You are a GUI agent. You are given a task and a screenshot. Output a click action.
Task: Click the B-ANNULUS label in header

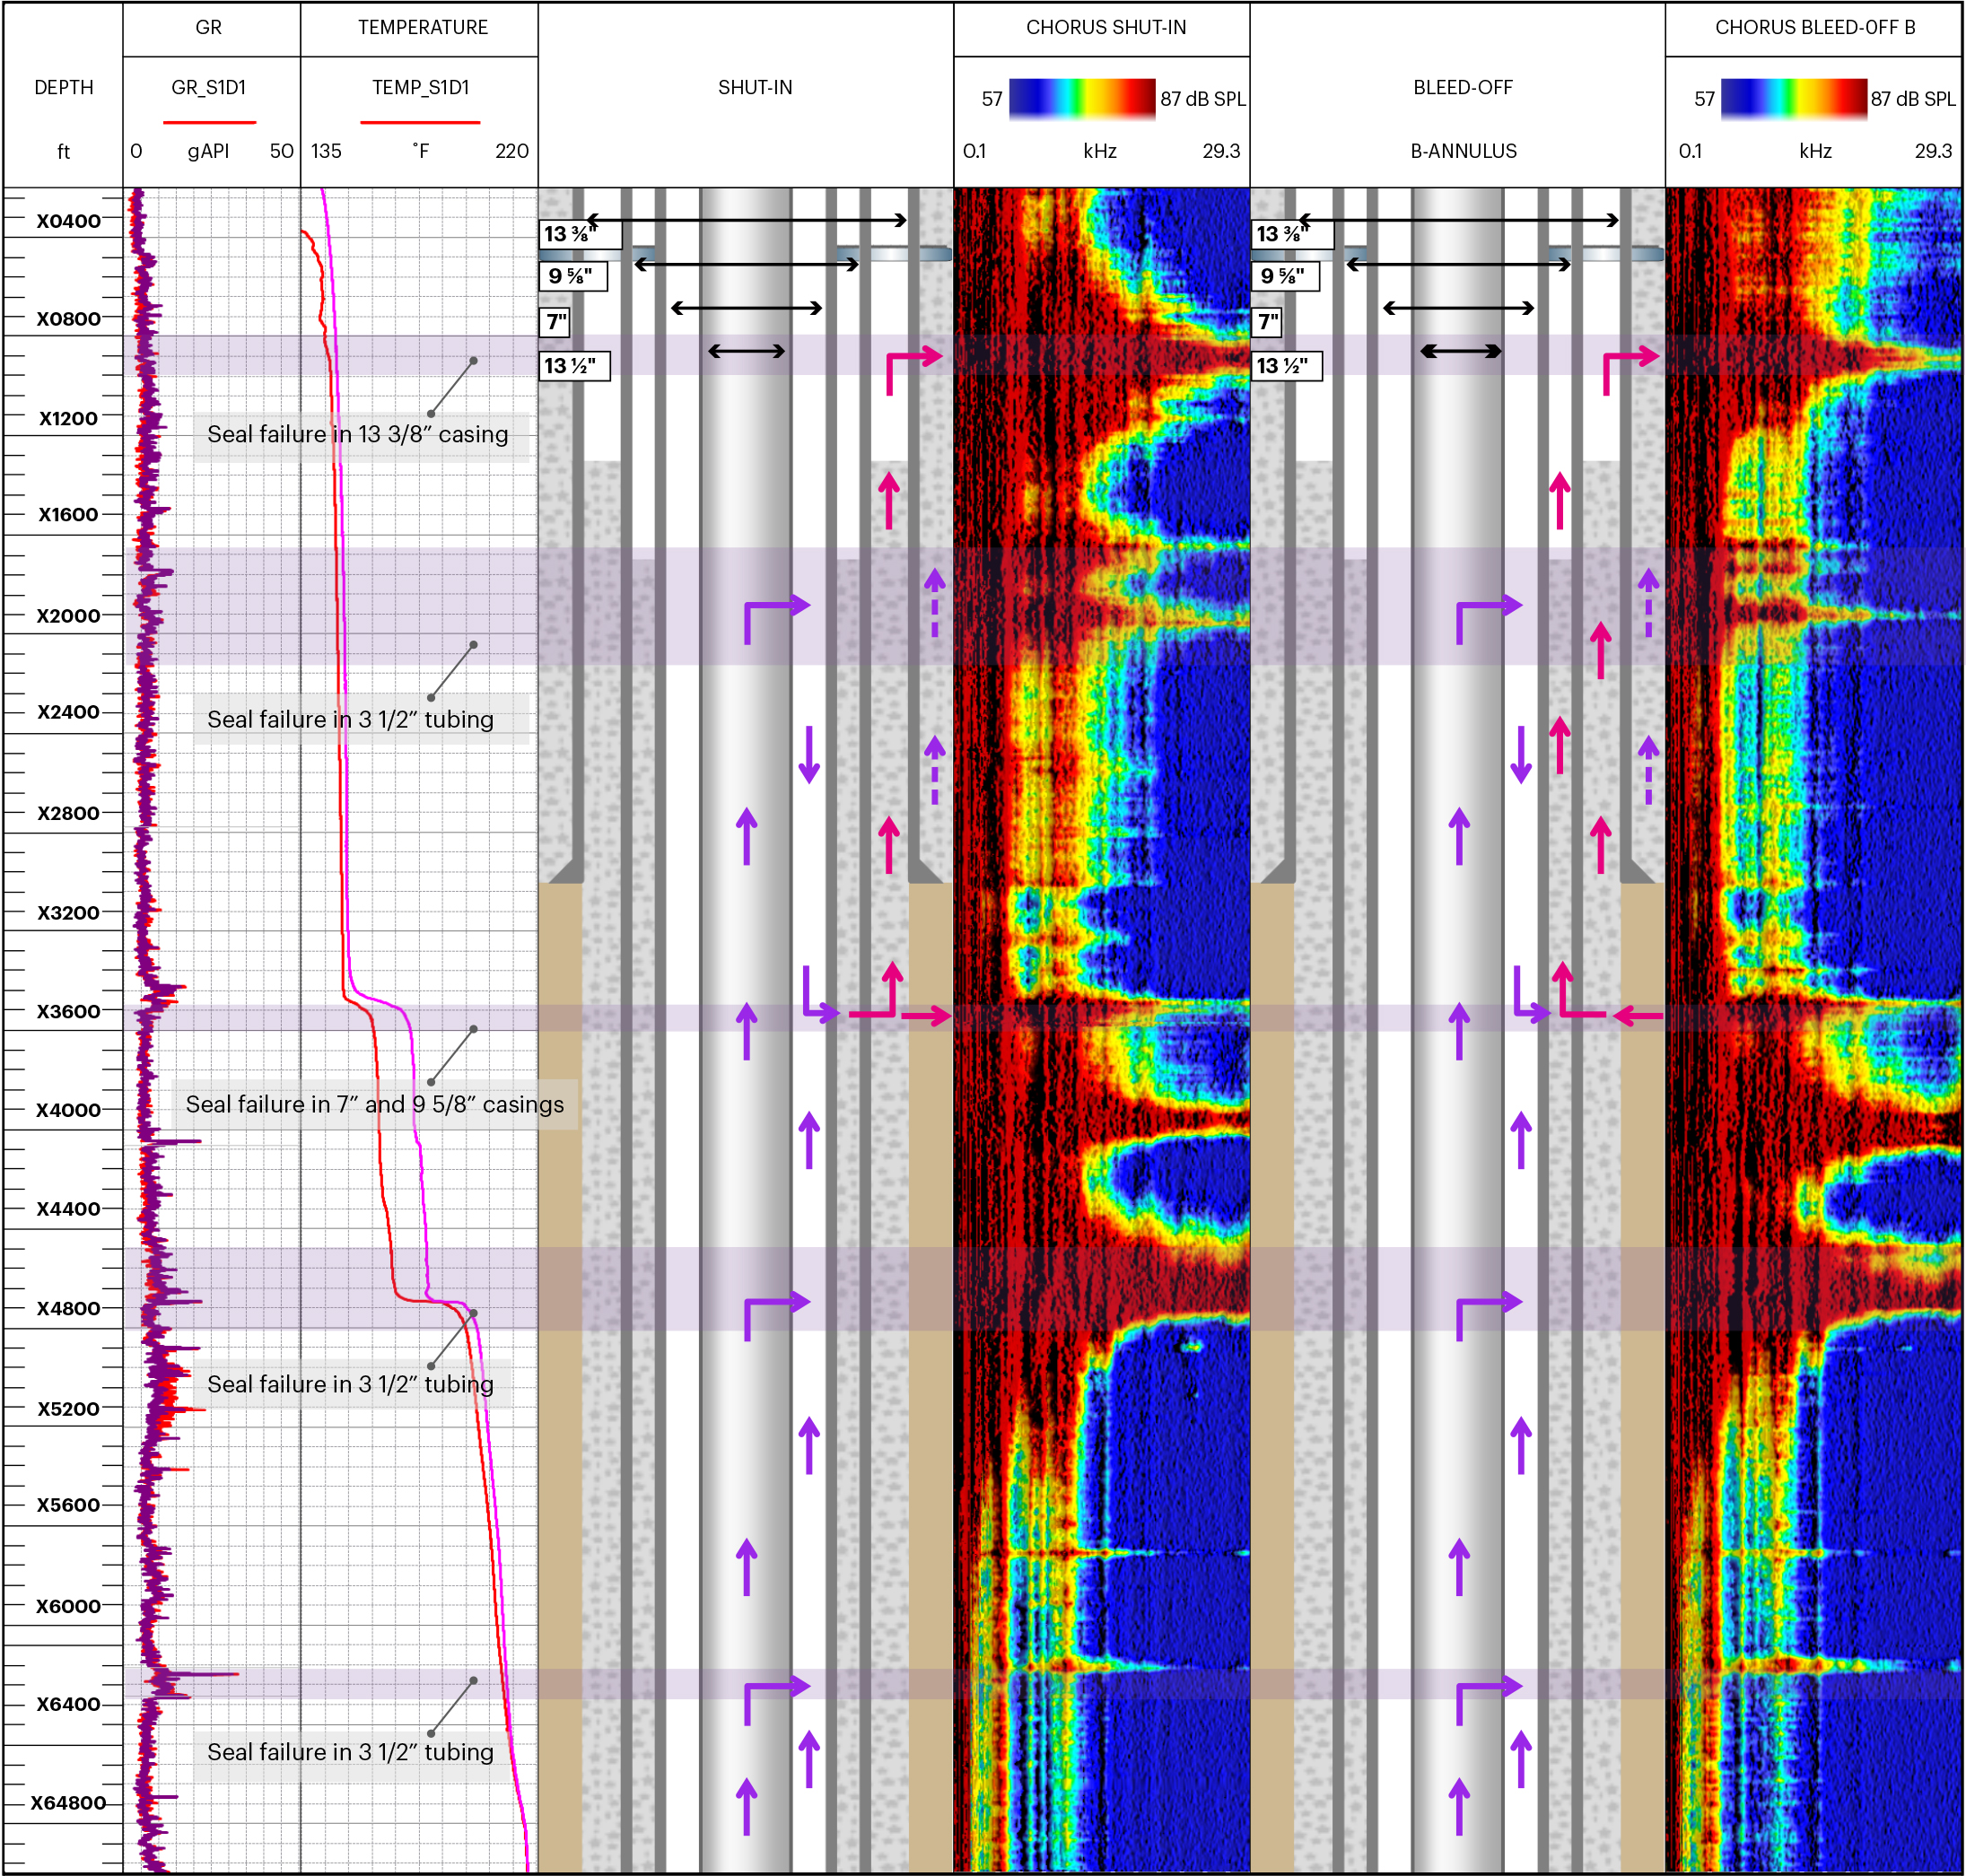coord(1462,151)
